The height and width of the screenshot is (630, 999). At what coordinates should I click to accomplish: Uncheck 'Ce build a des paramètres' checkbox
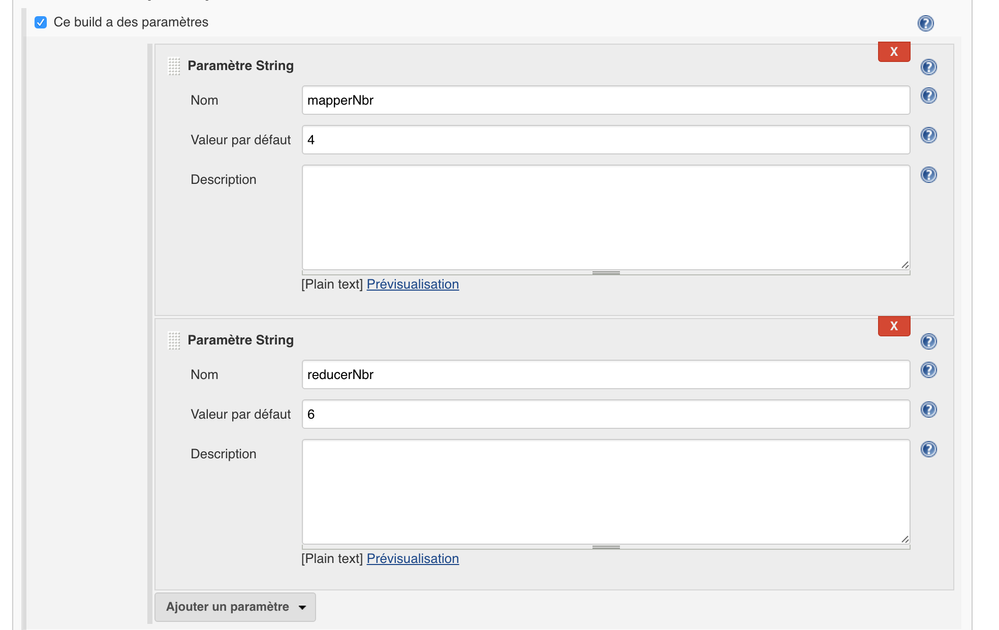tap(41, 22)
